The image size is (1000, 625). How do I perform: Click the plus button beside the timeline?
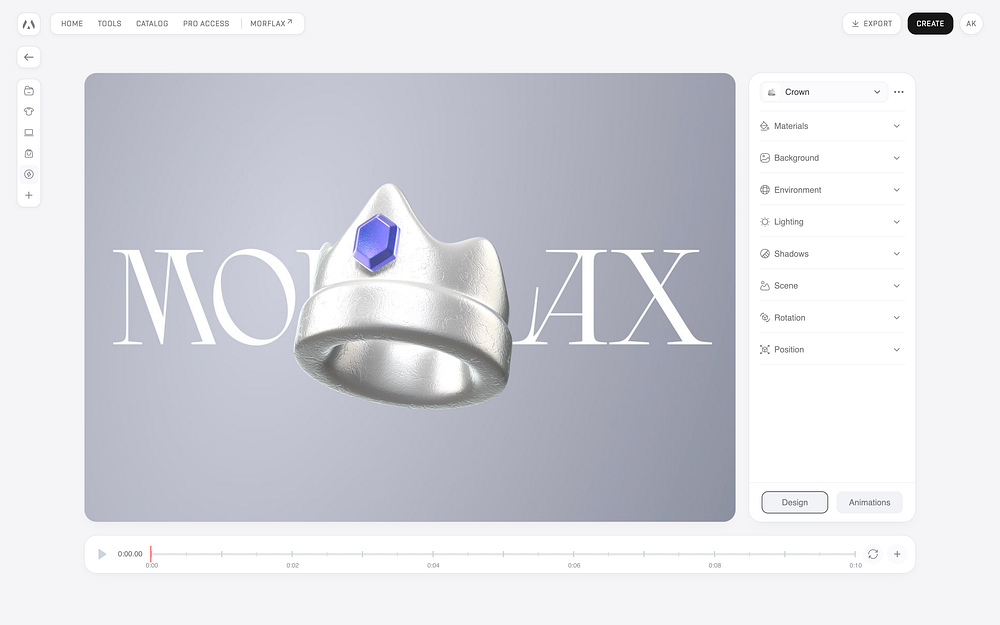click(897, 554)
